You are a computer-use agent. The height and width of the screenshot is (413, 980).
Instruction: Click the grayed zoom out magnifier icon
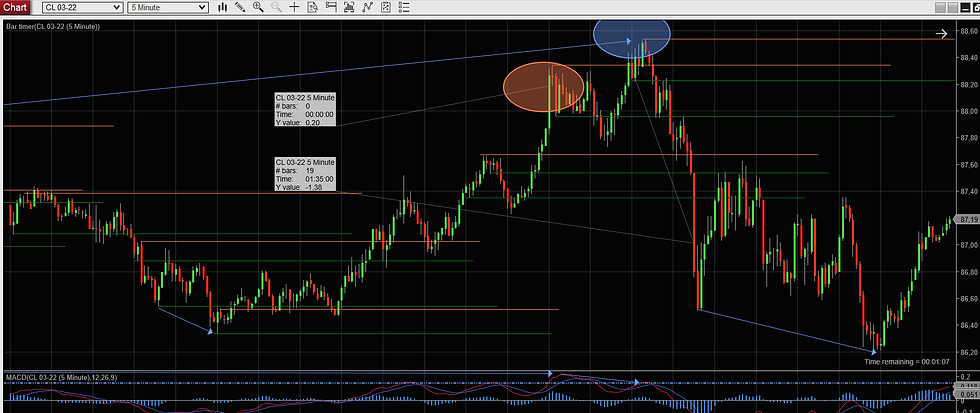click(276, 7)
